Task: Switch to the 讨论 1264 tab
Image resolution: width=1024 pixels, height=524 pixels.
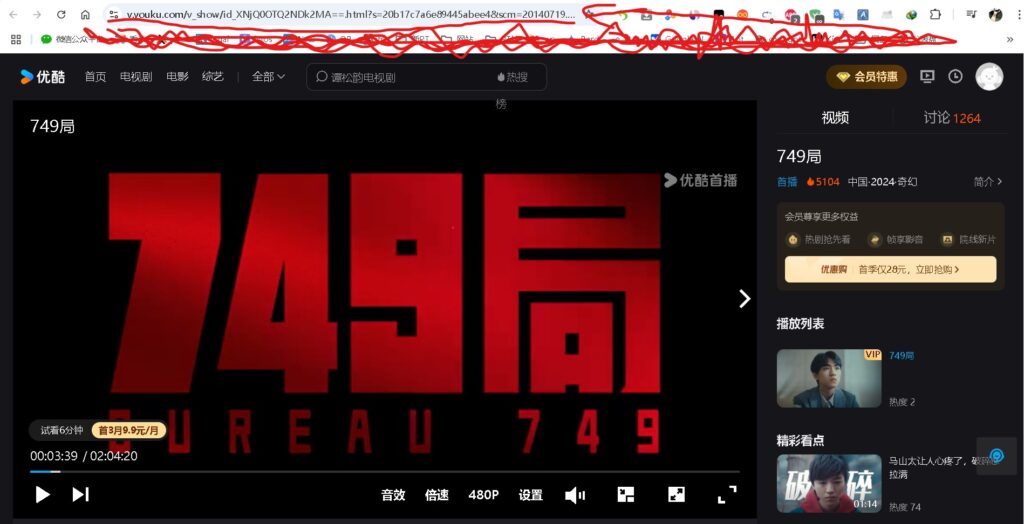Action: pyautogui.click(x=952, y=118)
